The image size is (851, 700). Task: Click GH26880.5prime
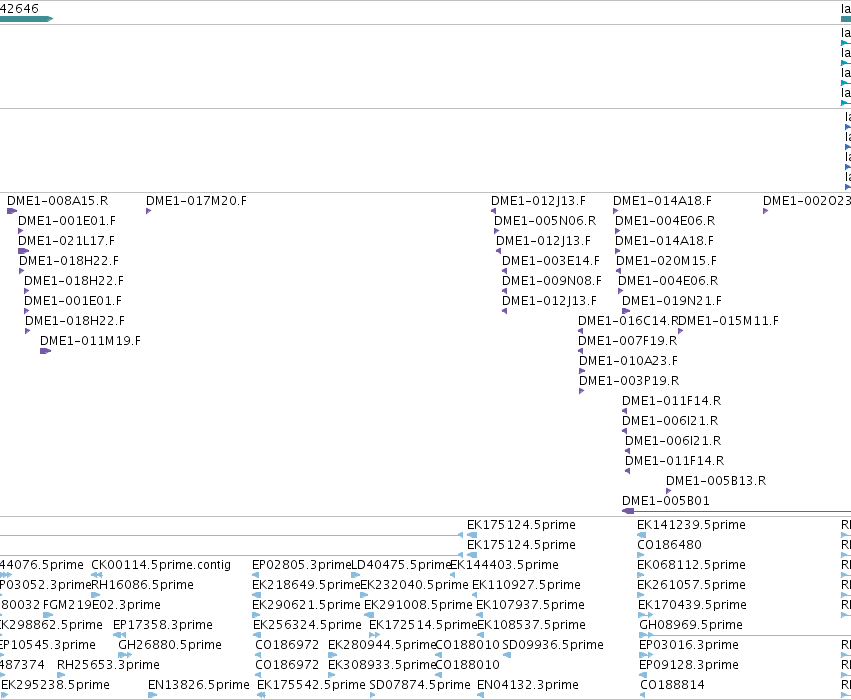[x=170, y=645]
